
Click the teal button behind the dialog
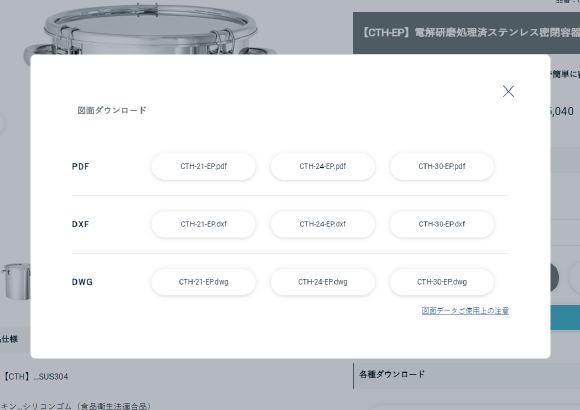point(565,317)
